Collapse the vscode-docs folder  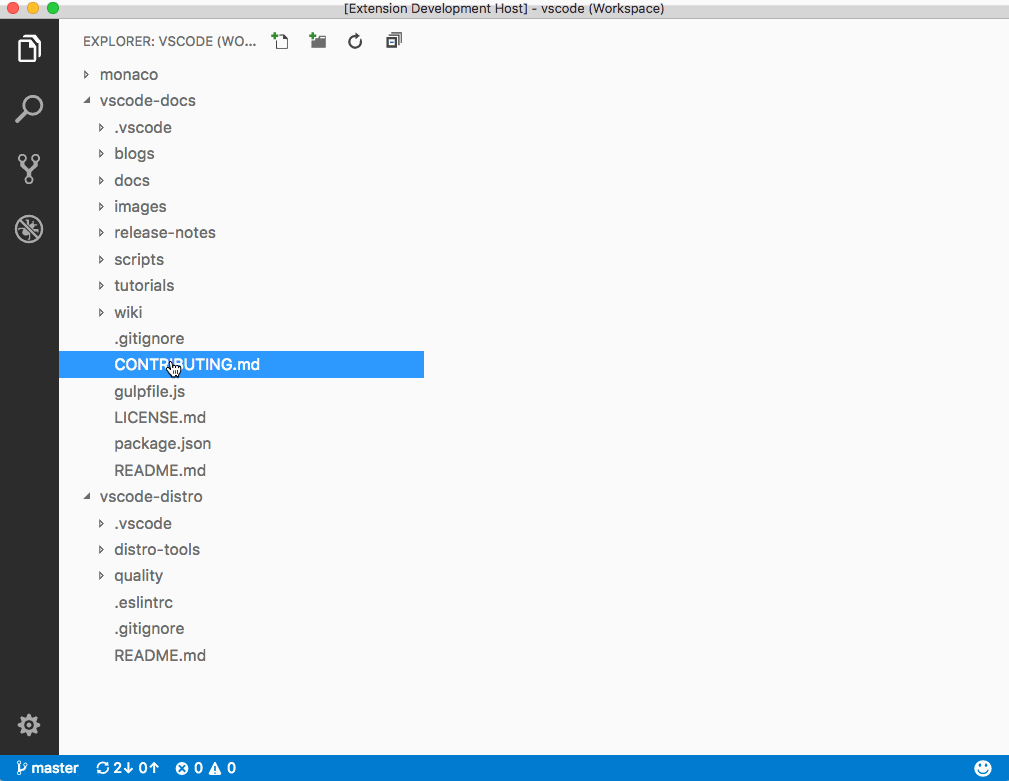[x=148, y=100]
